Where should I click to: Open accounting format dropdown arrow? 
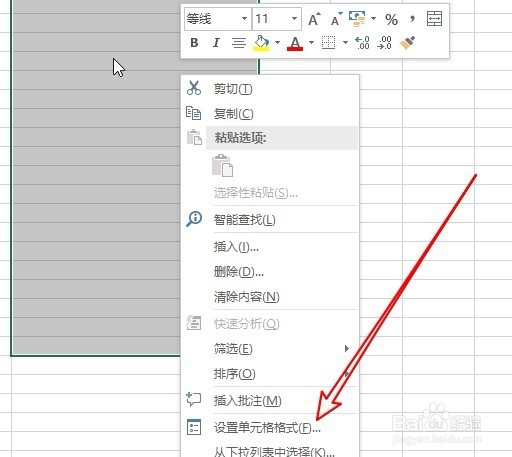click(373, 19)
